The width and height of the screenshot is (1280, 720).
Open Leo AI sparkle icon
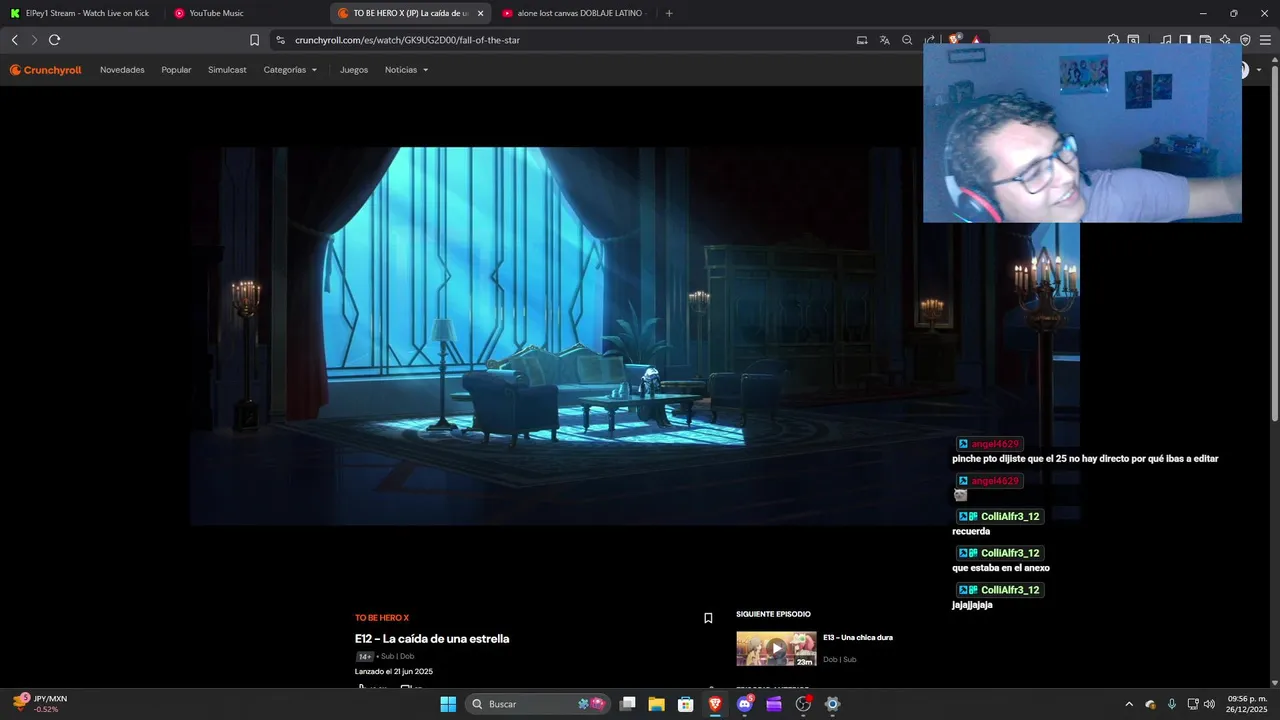1225,40
